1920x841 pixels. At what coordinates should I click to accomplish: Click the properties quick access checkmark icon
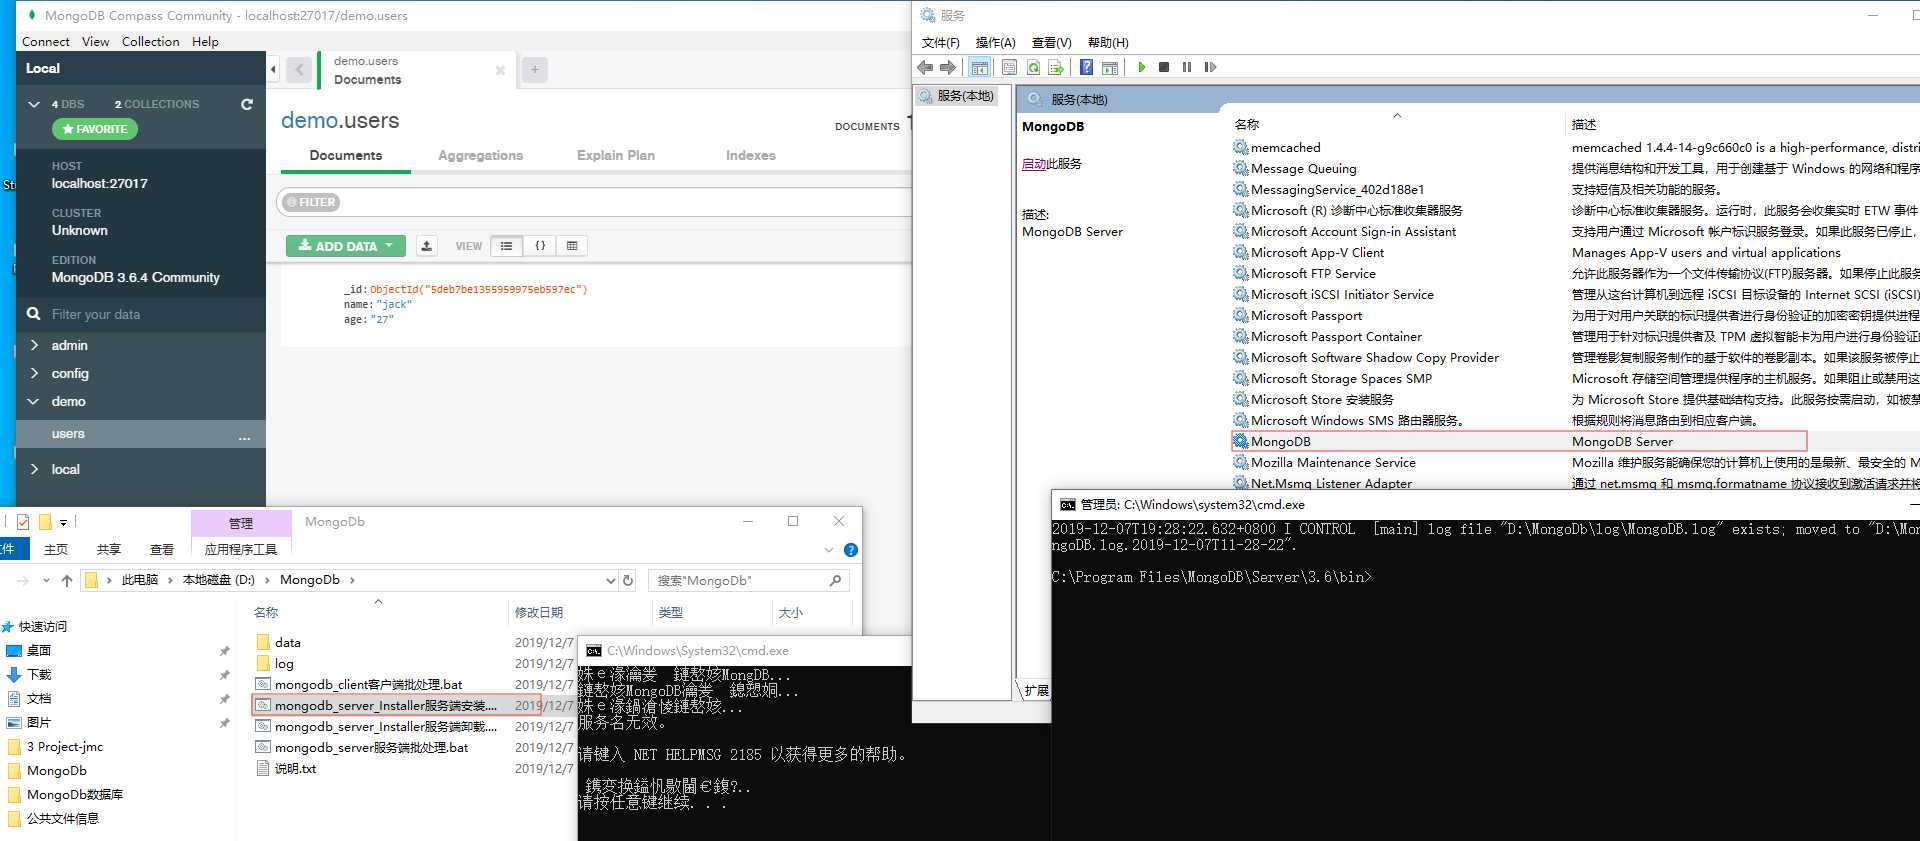point(23,522)
